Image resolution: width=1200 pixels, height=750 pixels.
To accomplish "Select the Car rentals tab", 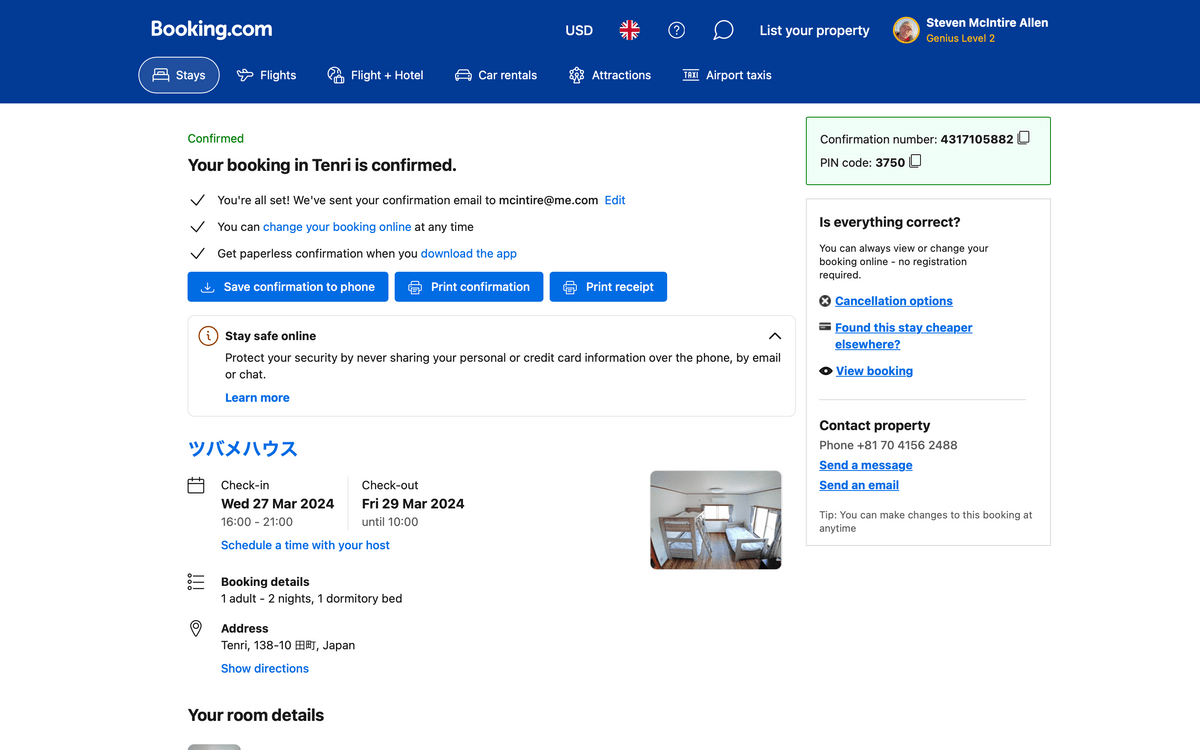I will pyautogui.click(x=495, y=75).
